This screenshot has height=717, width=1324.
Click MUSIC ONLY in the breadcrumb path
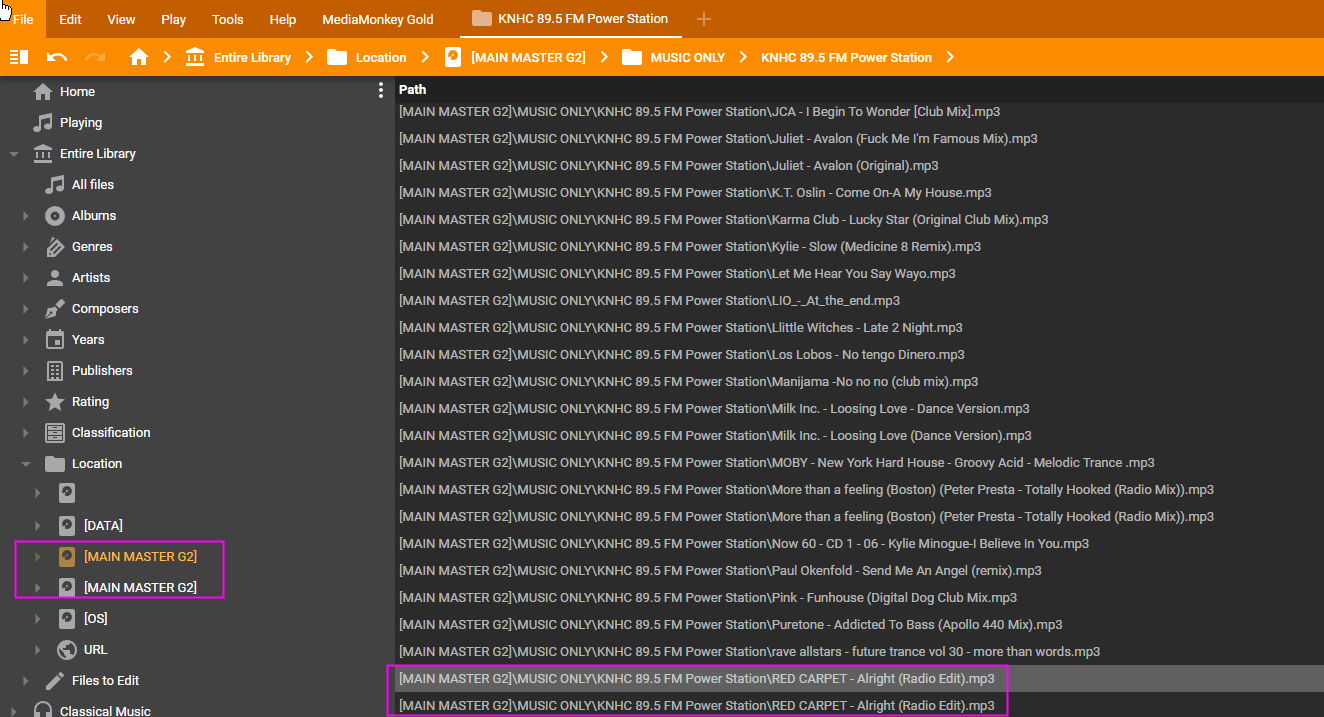click(x=687, y=57)
